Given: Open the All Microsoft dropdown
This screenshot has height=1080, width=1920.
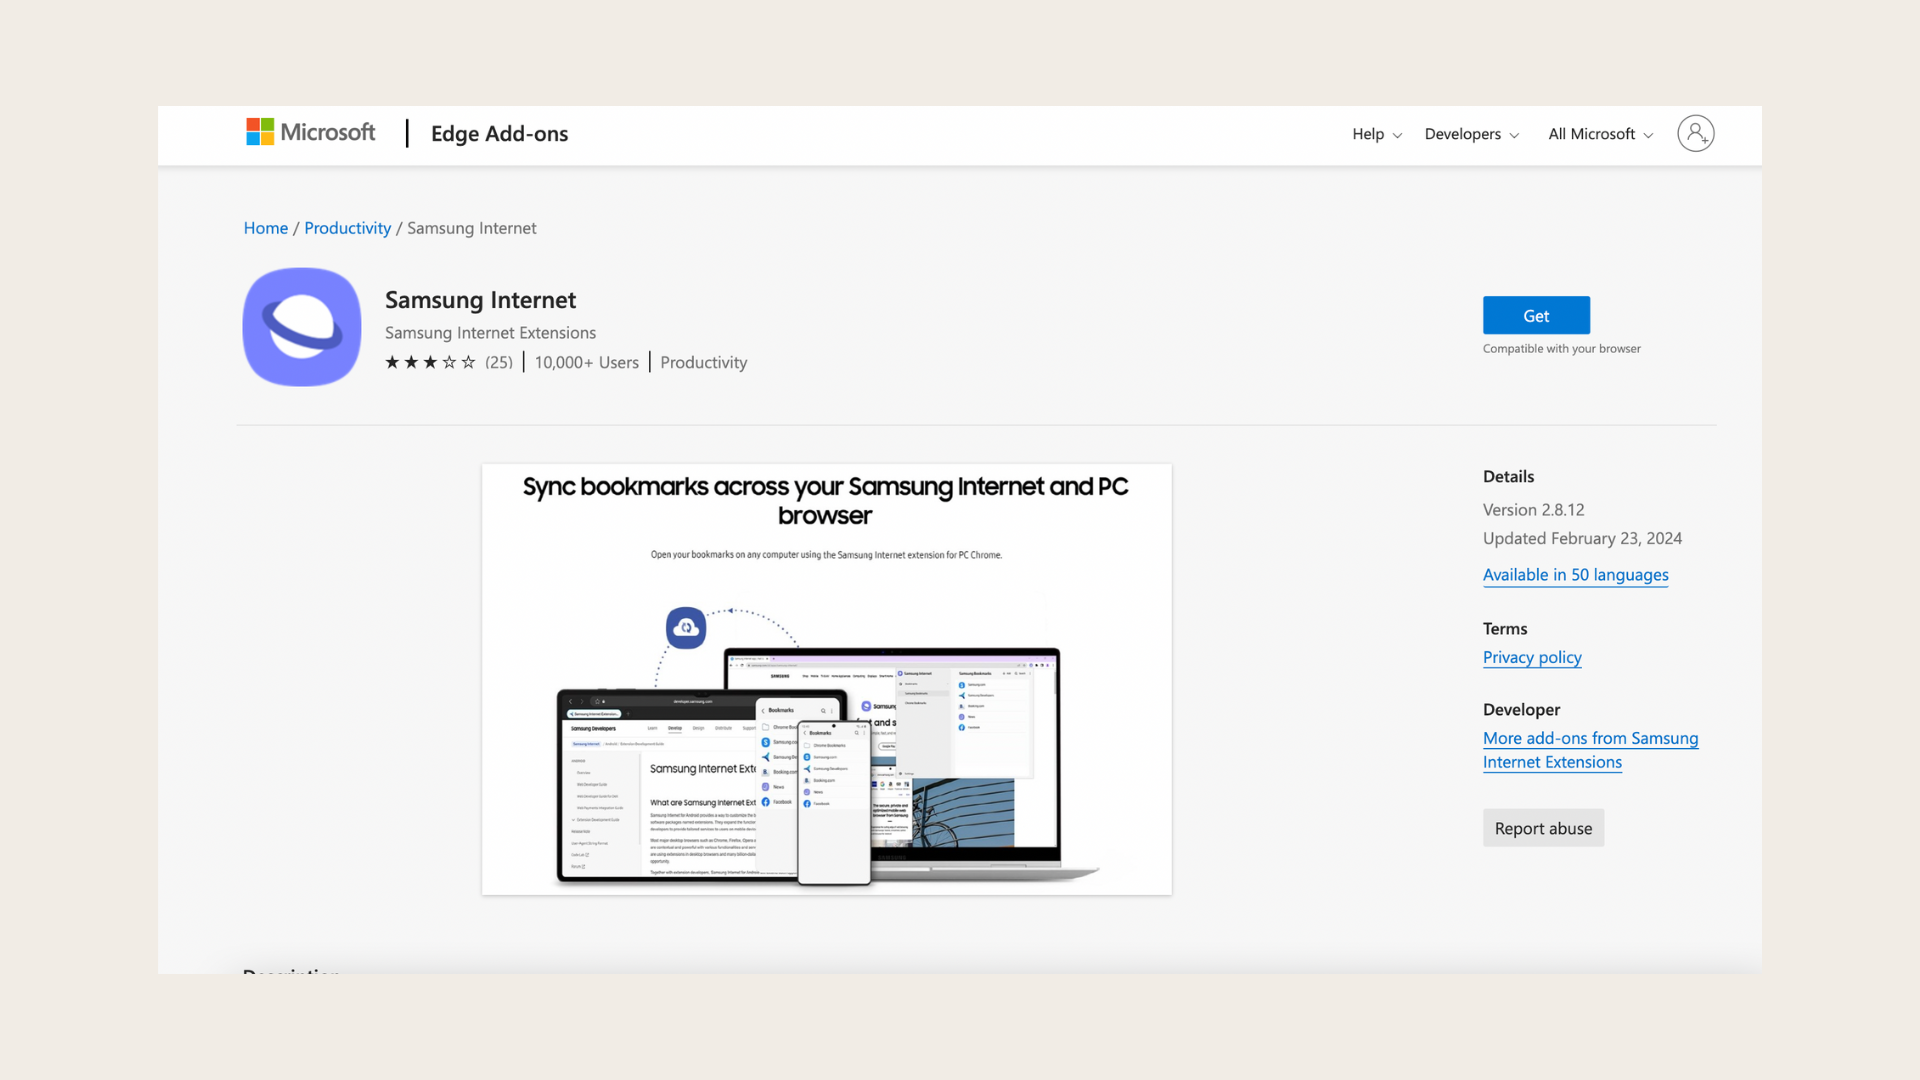Looking at the screenshot, I should pos(1600,134).
